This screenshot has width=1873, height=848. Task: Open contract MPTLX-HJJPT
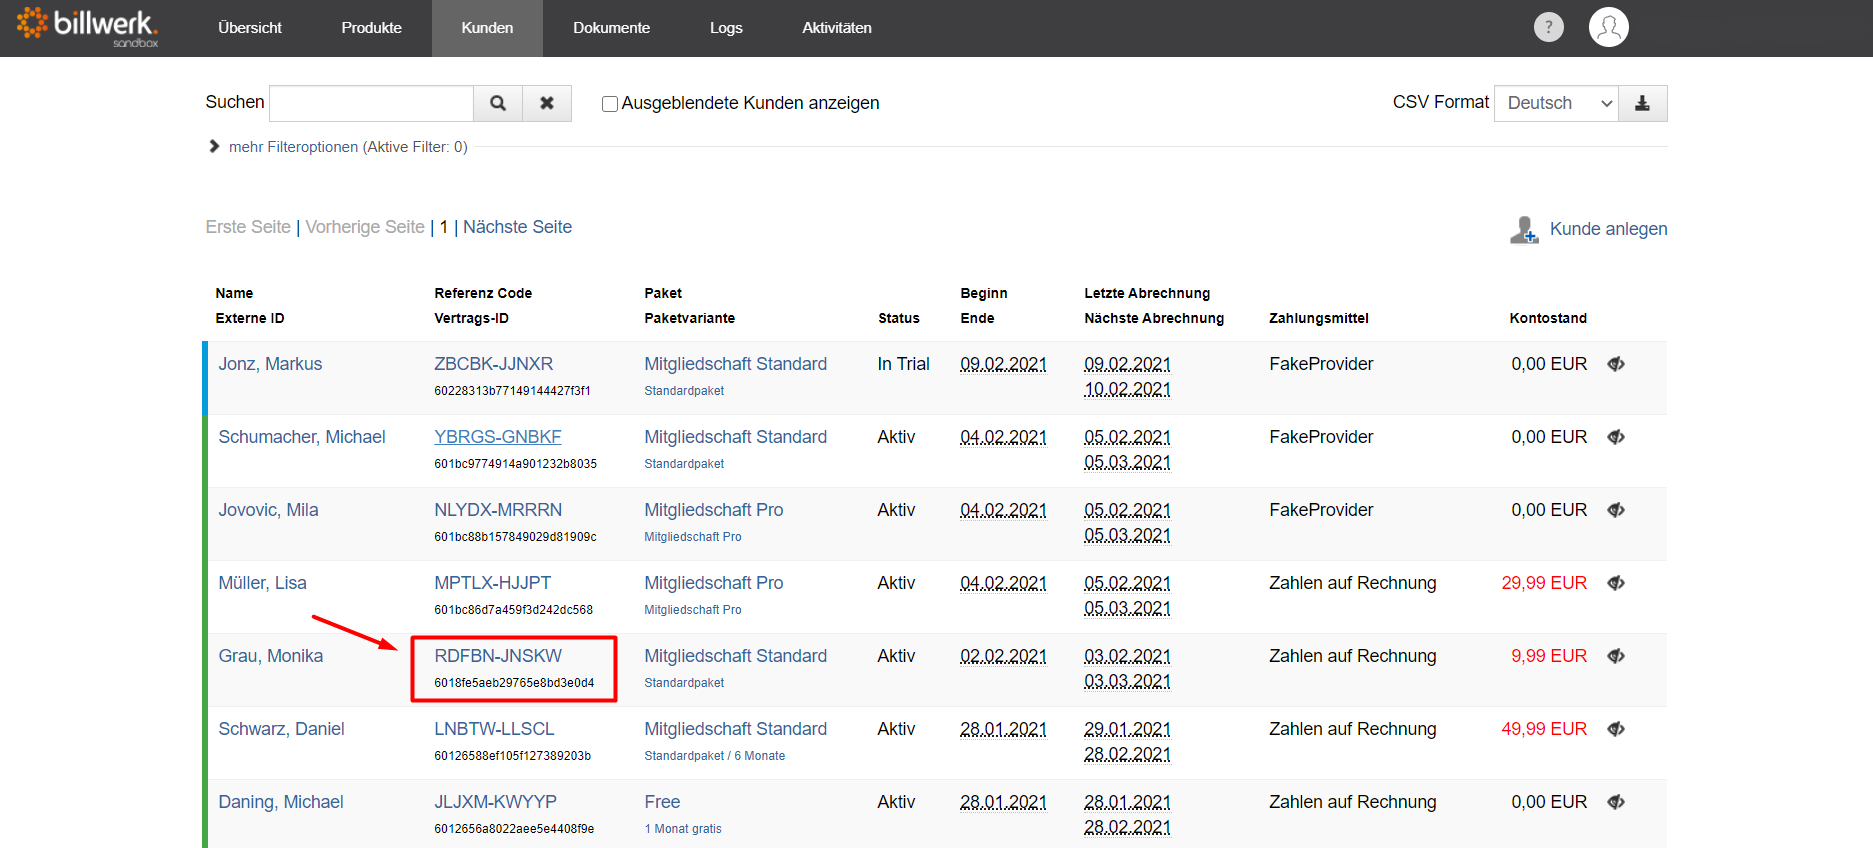(x=492, y=583)
